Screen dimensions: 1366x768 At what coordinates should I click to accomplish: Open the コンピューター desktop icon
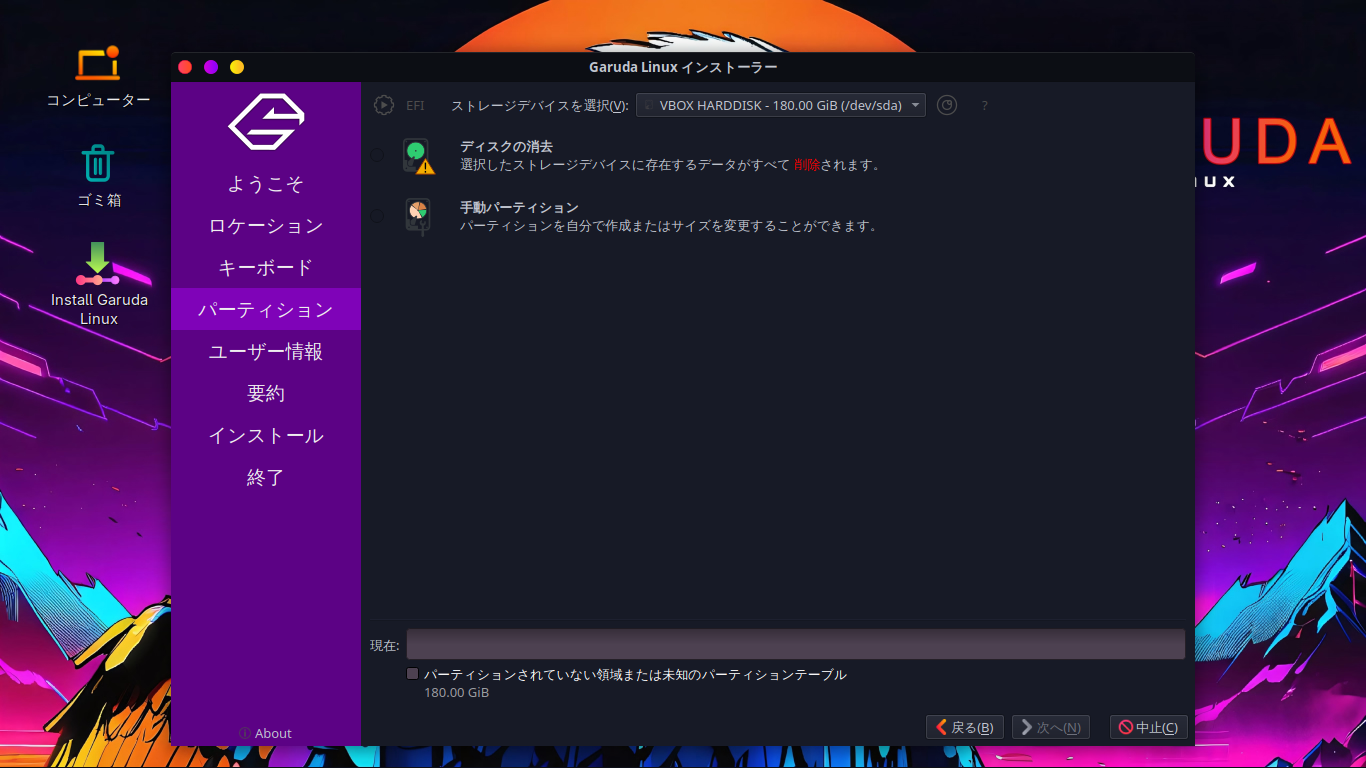point(98,78)
